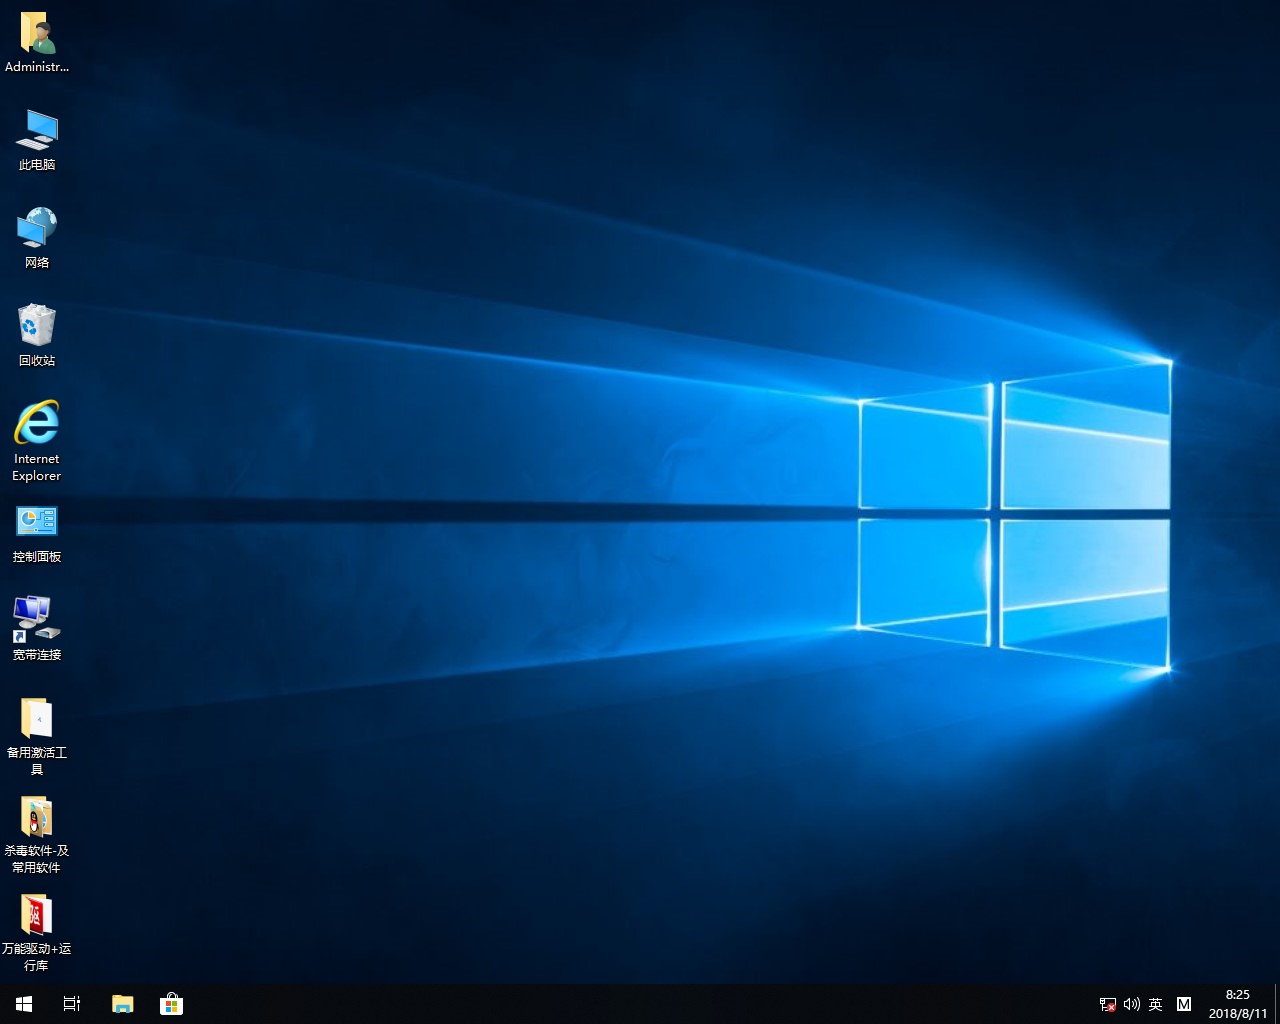Select the 网络 (Network) desktop icon

37,238
